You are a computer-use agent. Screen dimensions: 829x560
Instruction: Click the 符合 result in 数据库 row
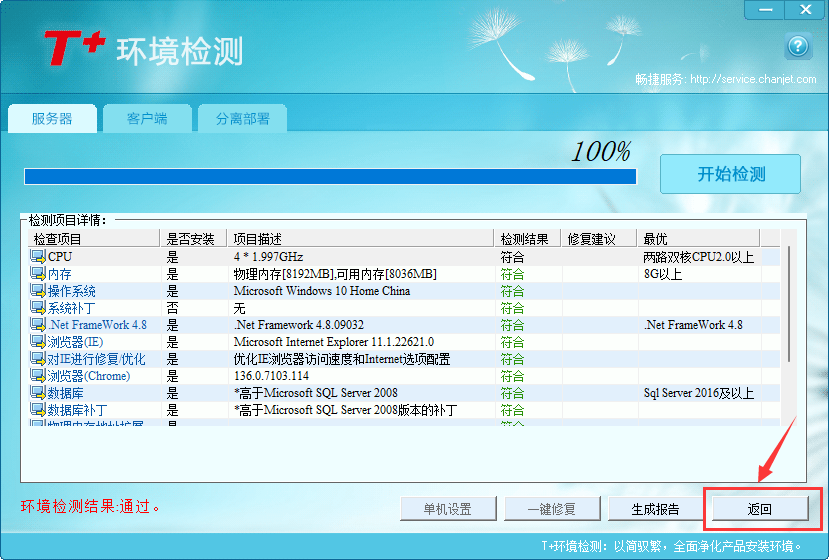point(512,393)
